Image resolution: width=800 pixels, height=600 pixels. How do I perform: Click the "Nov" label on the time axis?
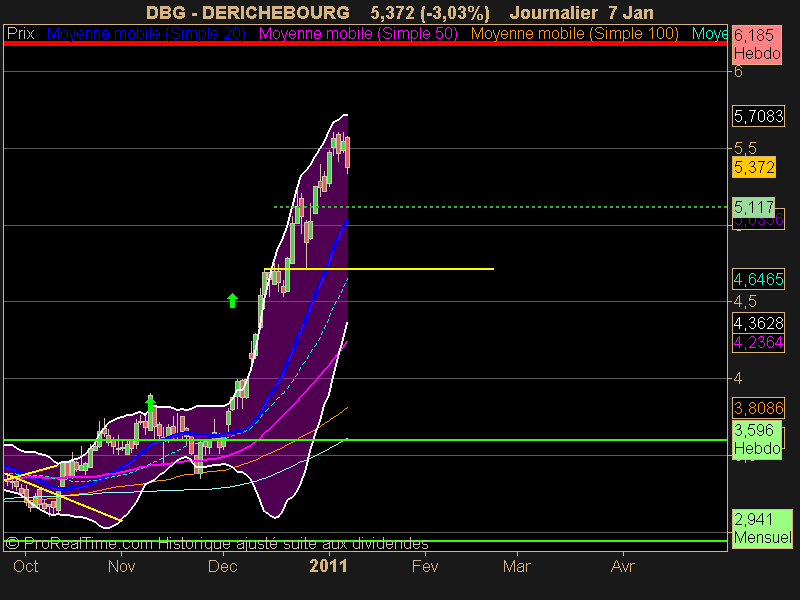pyautogui.click(x=121, y=566)
